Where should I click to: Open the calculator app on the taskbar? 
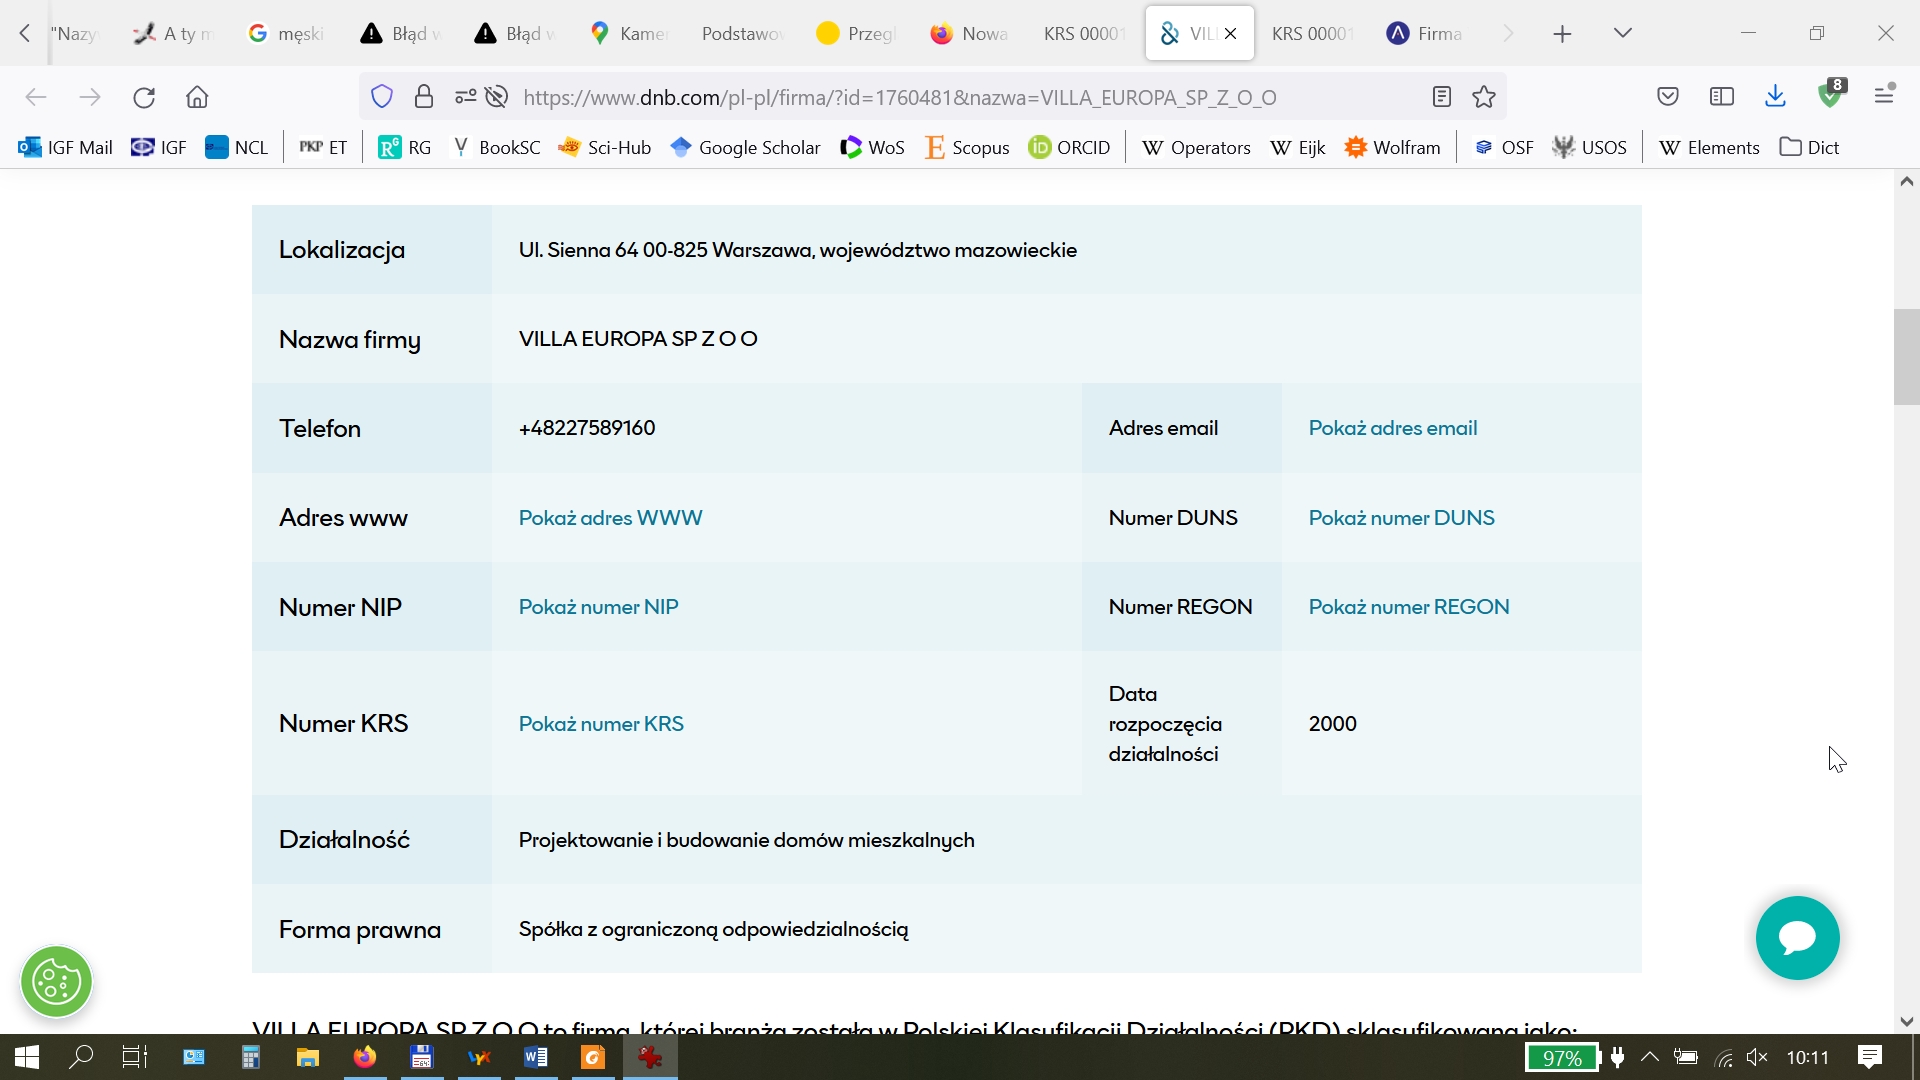click(250, 1057)
